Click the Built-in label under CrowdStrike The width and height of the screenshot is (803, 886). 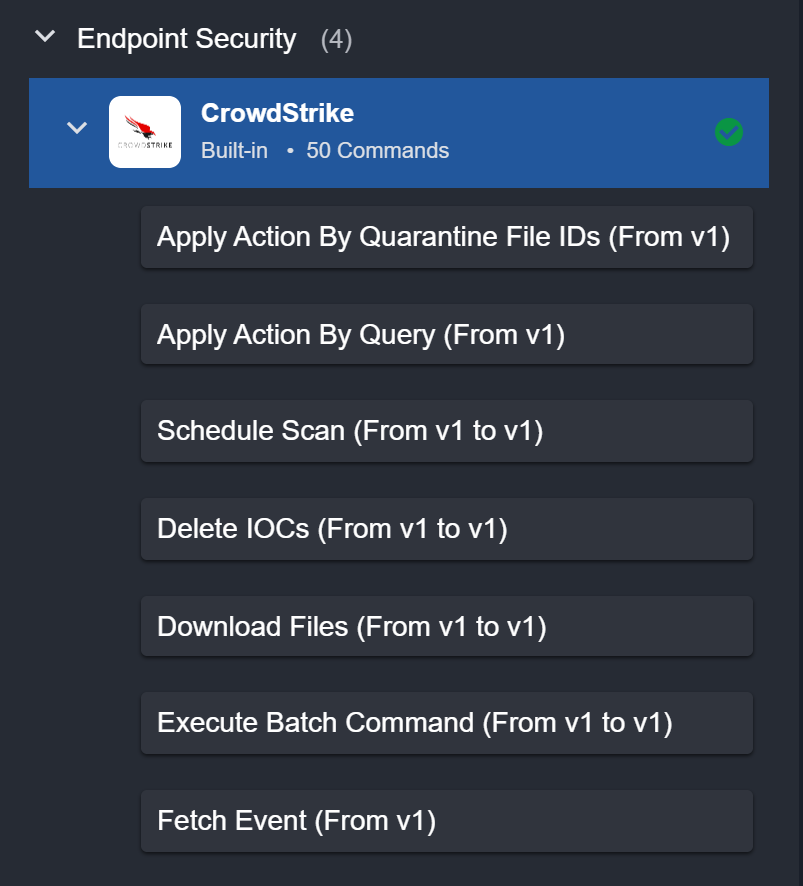234,151
